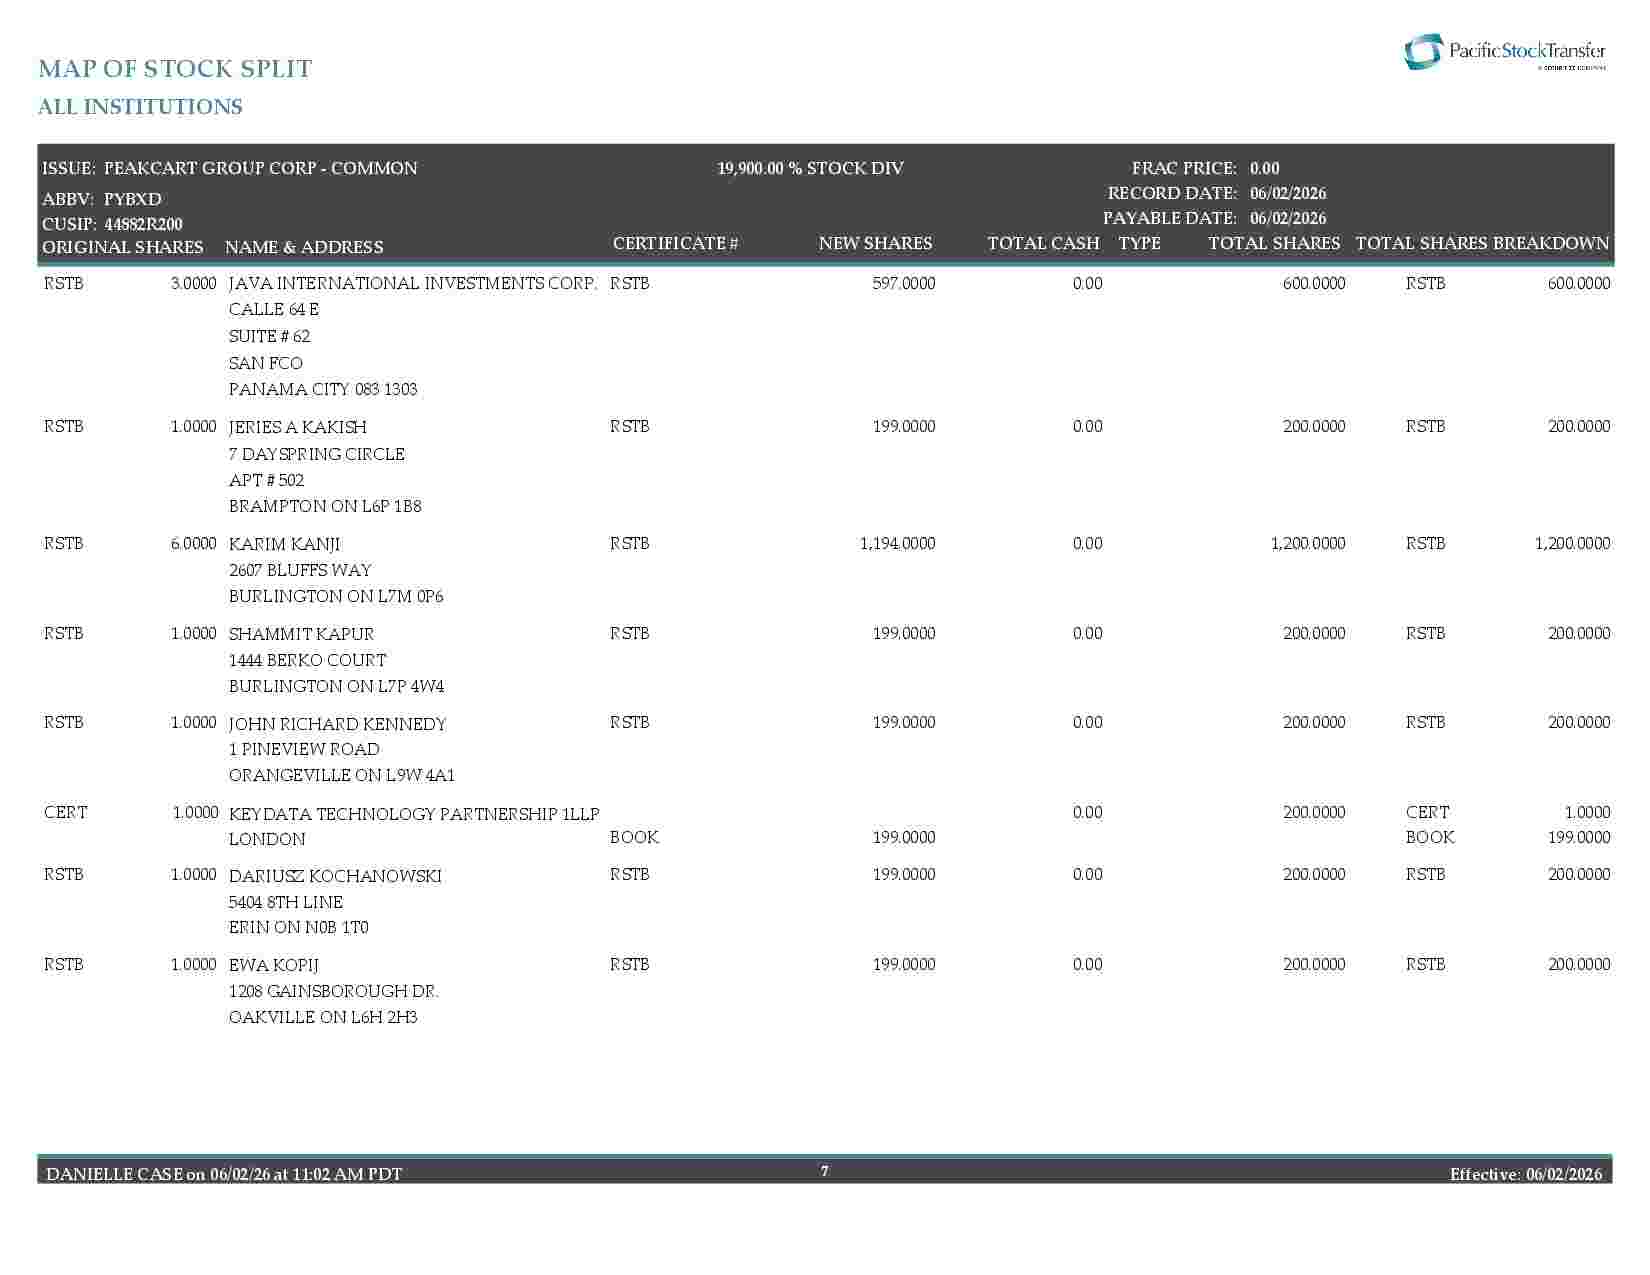This screenshot has height=1275, width=1650.
Task: Click the NEW SHARES column header
Action: coord(875,243)
